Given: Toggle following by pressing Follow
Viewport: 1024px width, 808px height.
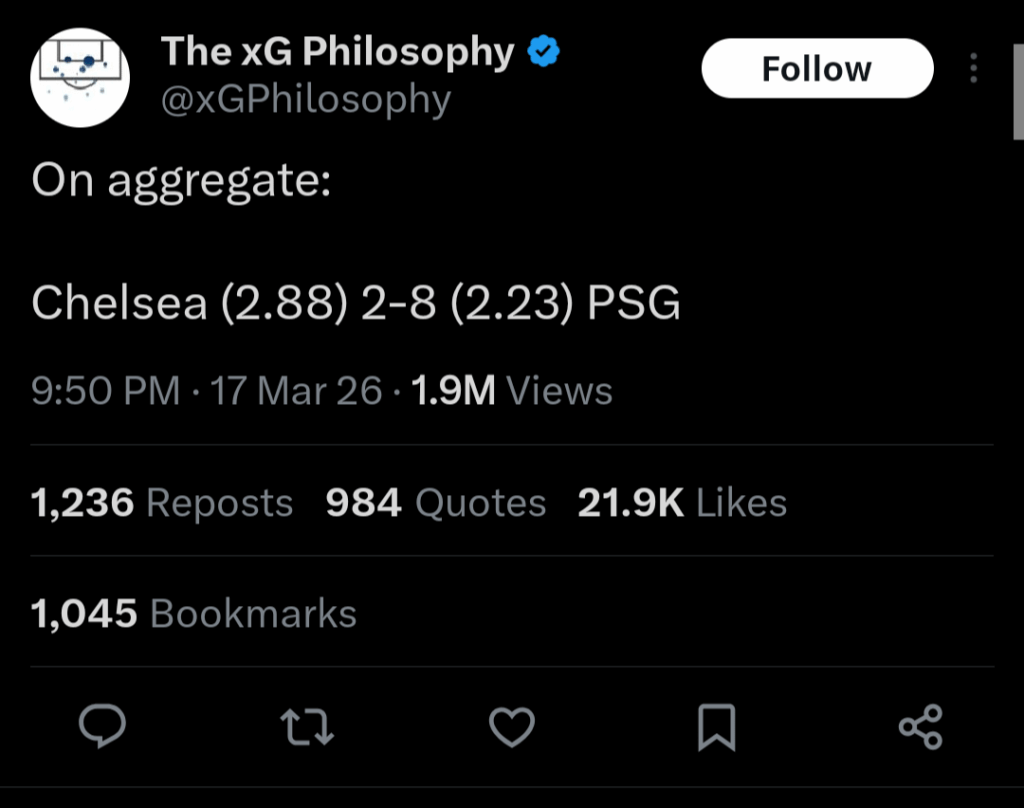Looking at the screenshot, I should point(816,68).
